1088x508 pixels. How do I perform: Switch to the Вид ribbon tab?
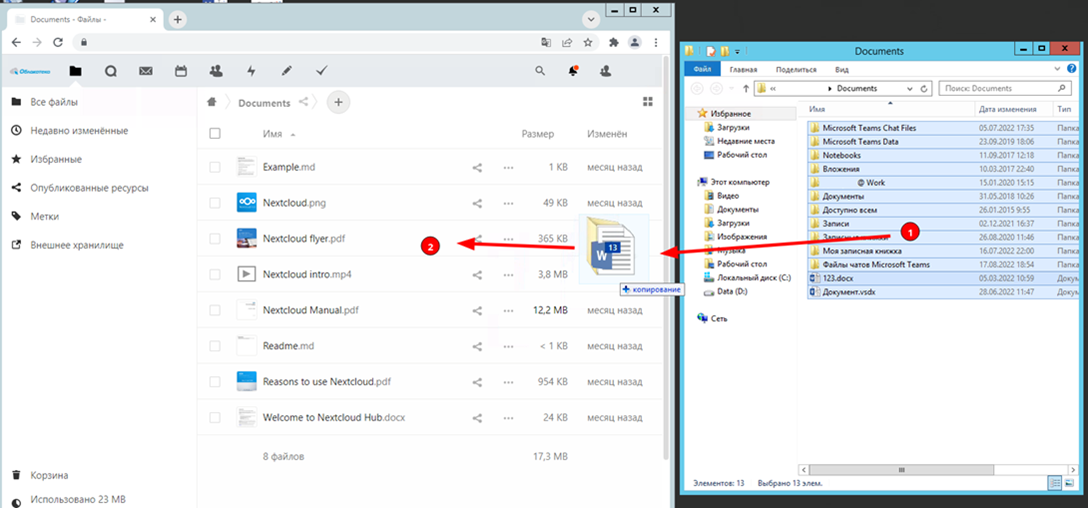pos(842,70)
